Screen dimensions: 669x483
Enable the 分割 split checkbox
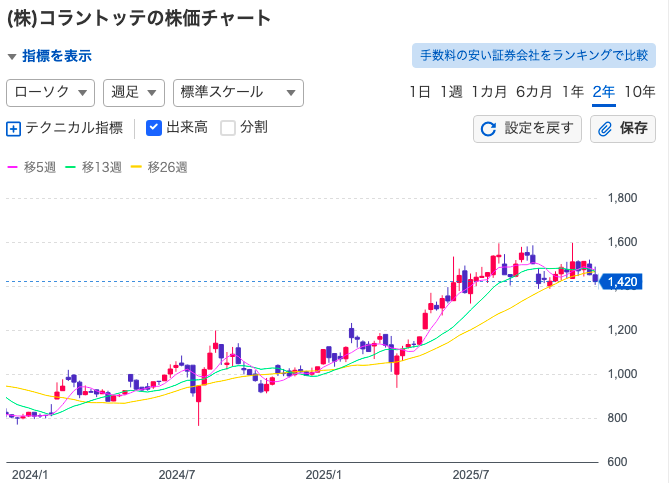click(x=228, y=128)
